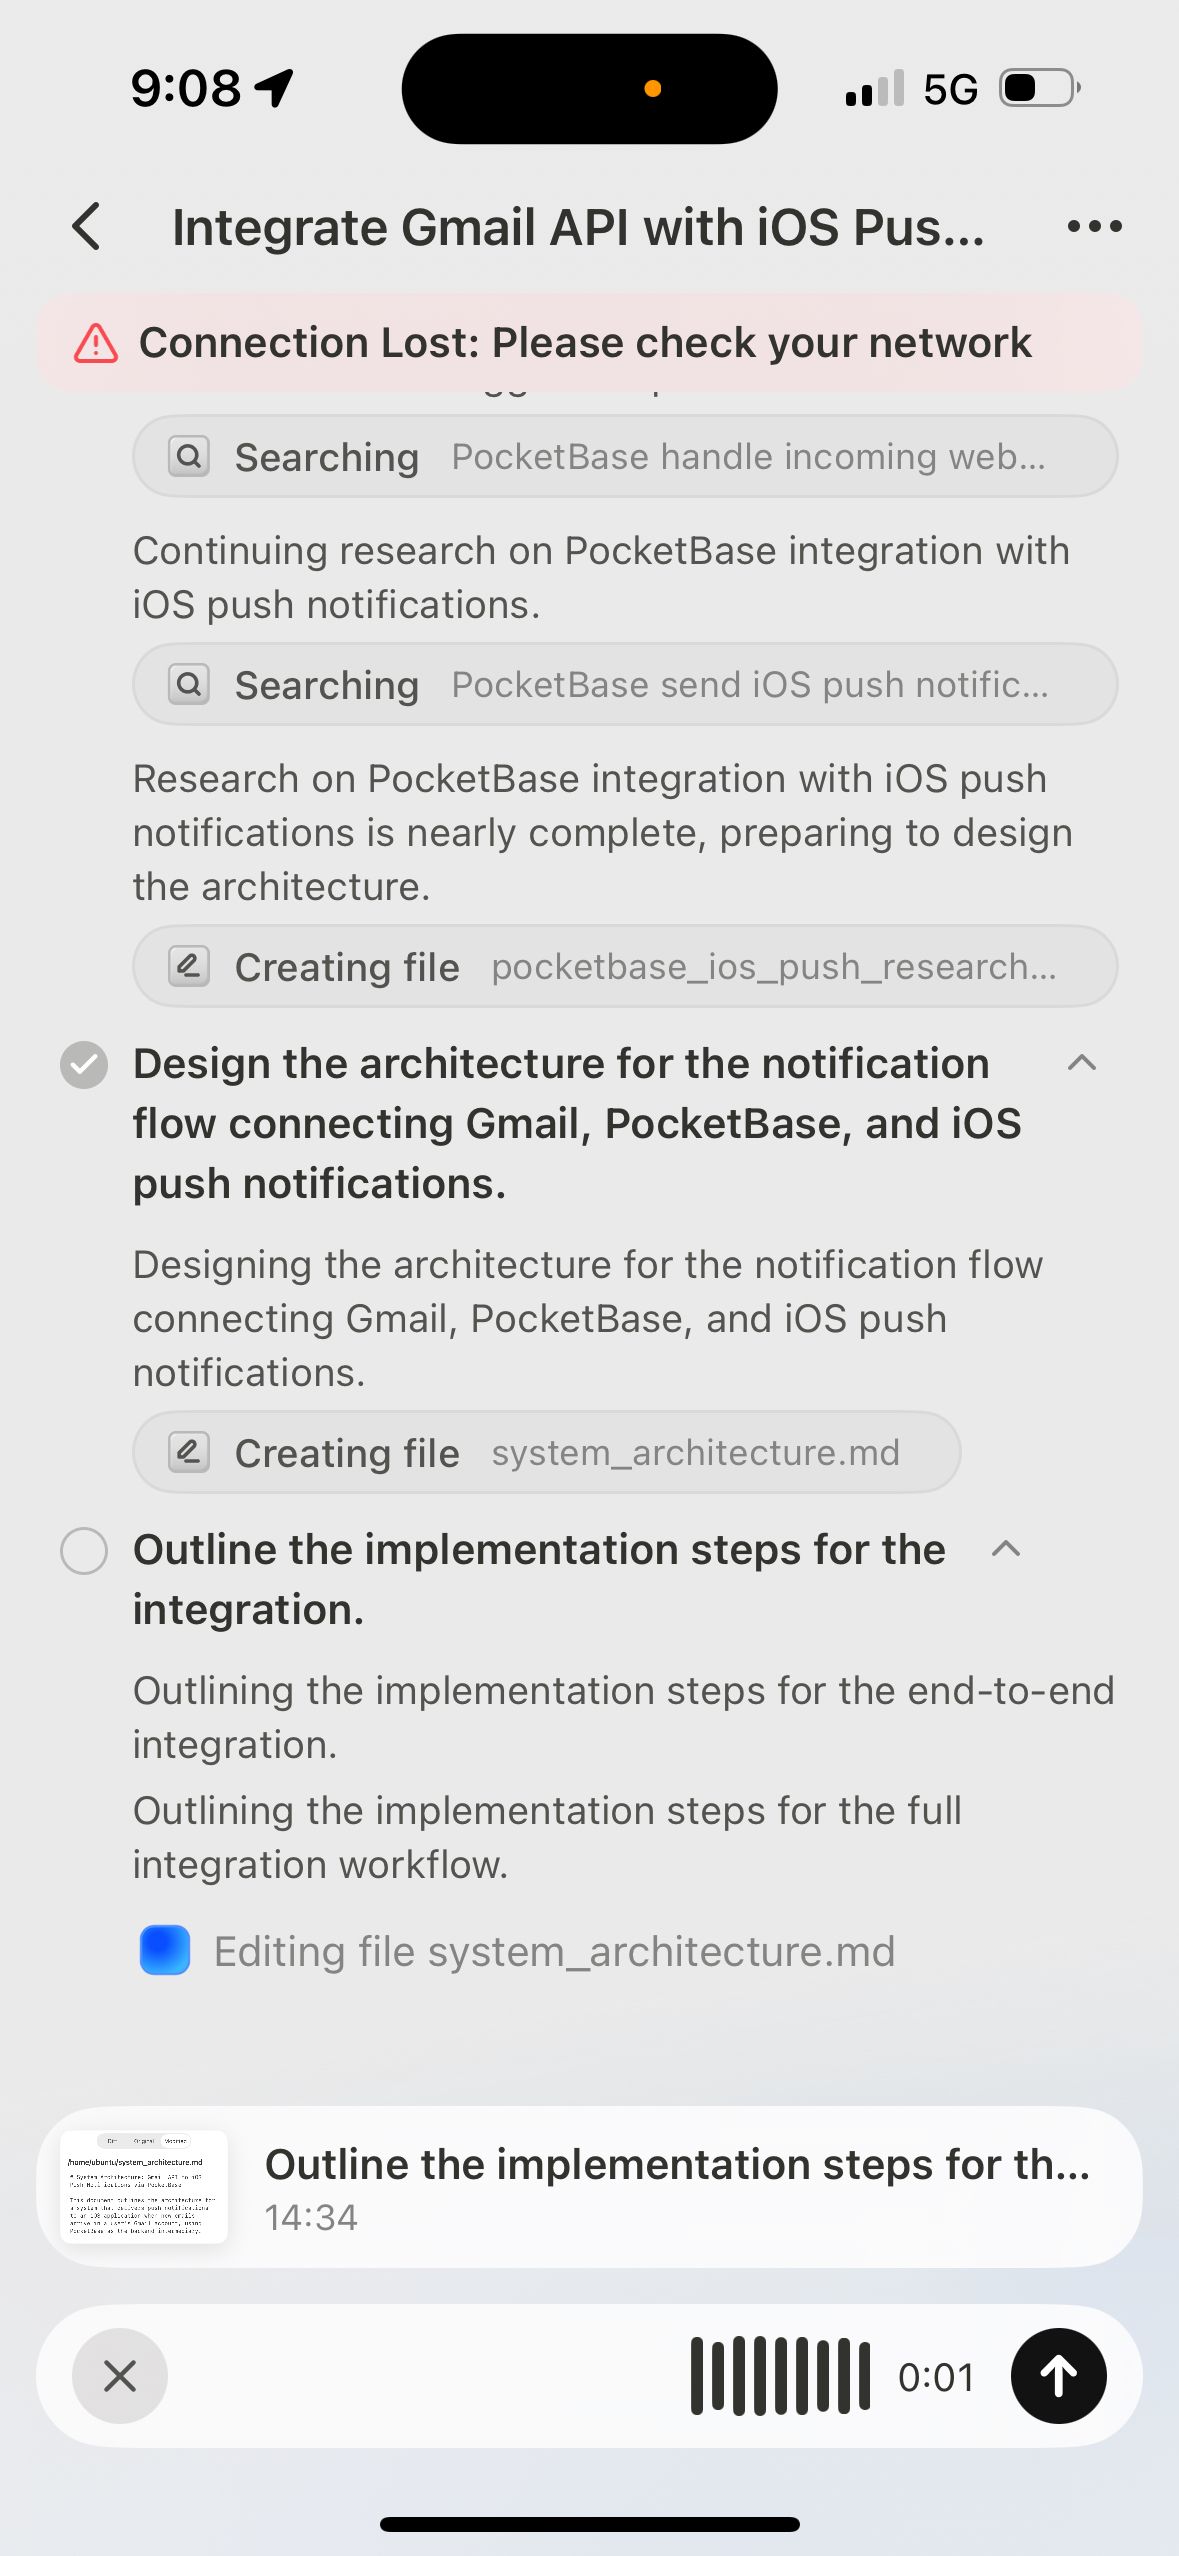Image resolution: width=1179 pixels, height=2556 pixels.
Task: Tap 'Editing file system_architecture.md' status text
Action: click(x=555, y=1952)
